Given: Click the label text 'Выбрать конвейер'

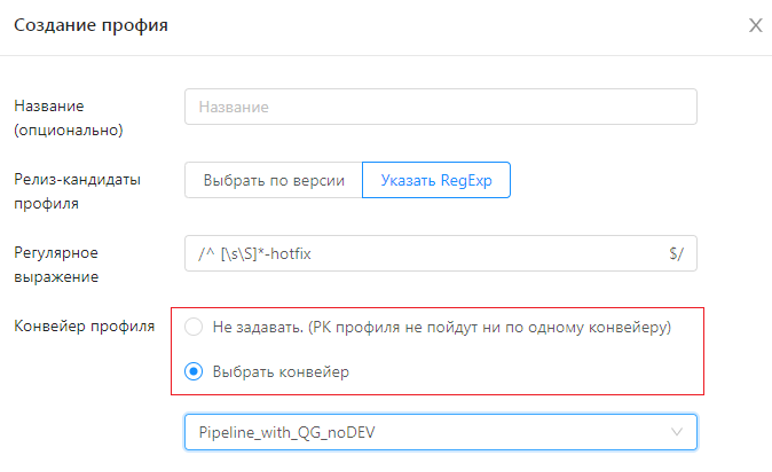Looking at the screenshot, I should pyautogui.click(x=281, y=372).
